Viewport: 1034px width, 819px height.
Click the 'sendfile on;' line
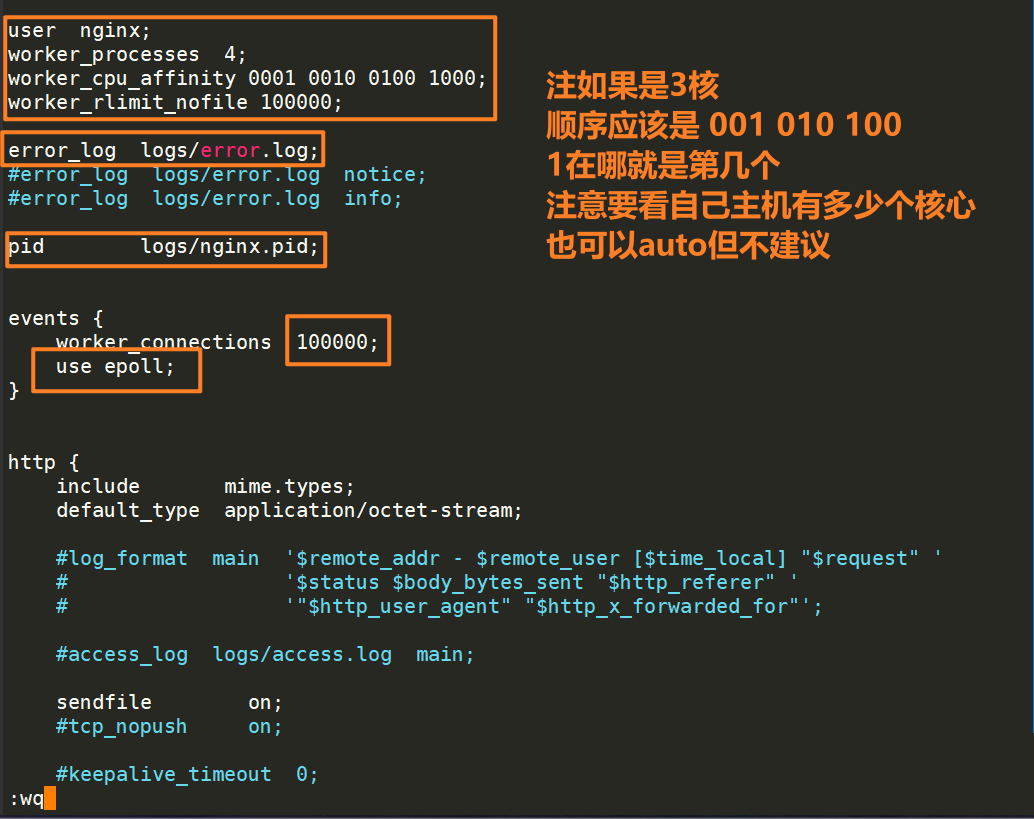coord(169,702)
